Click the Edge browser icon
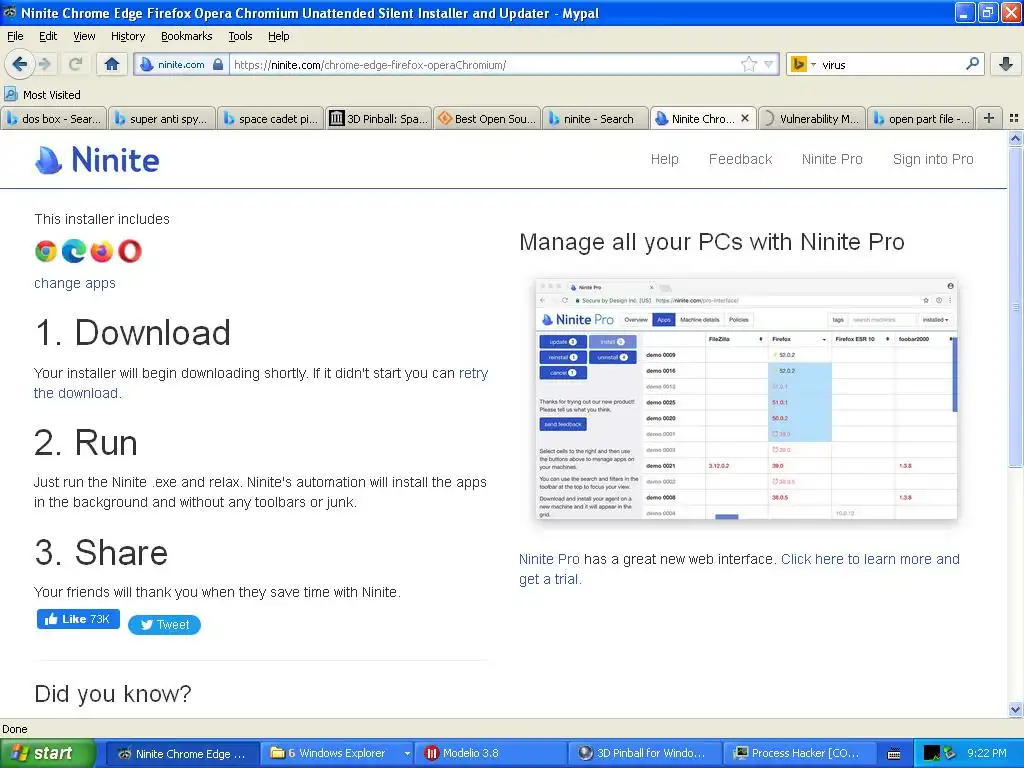 click(74, 251)
